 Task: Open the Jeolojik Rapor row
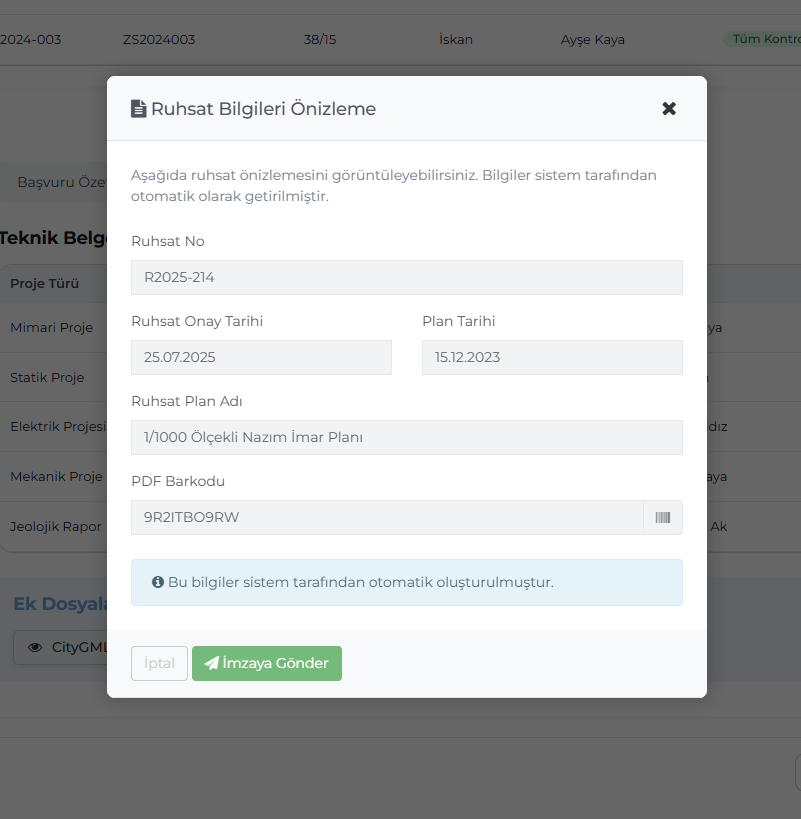coord(55,526)
